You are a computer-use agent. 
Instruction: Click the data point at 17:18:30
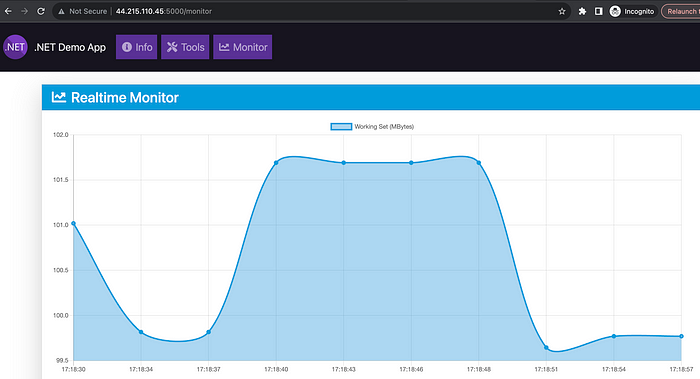pos(74,223)
